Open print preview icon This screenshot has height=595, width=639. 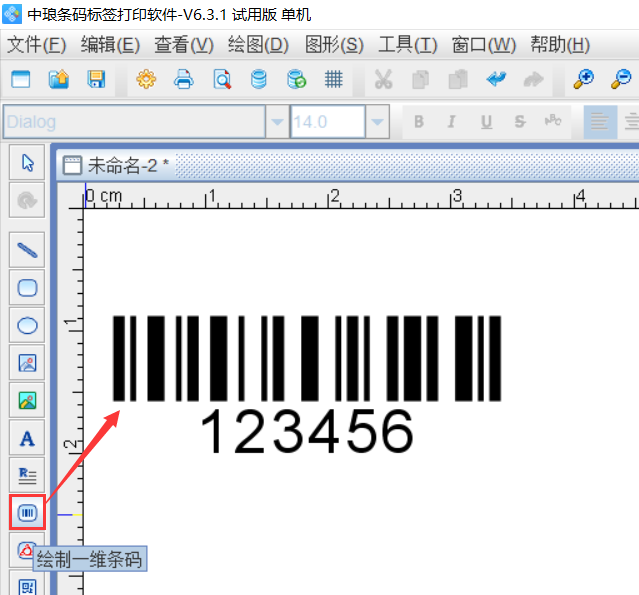click(222, 79)
